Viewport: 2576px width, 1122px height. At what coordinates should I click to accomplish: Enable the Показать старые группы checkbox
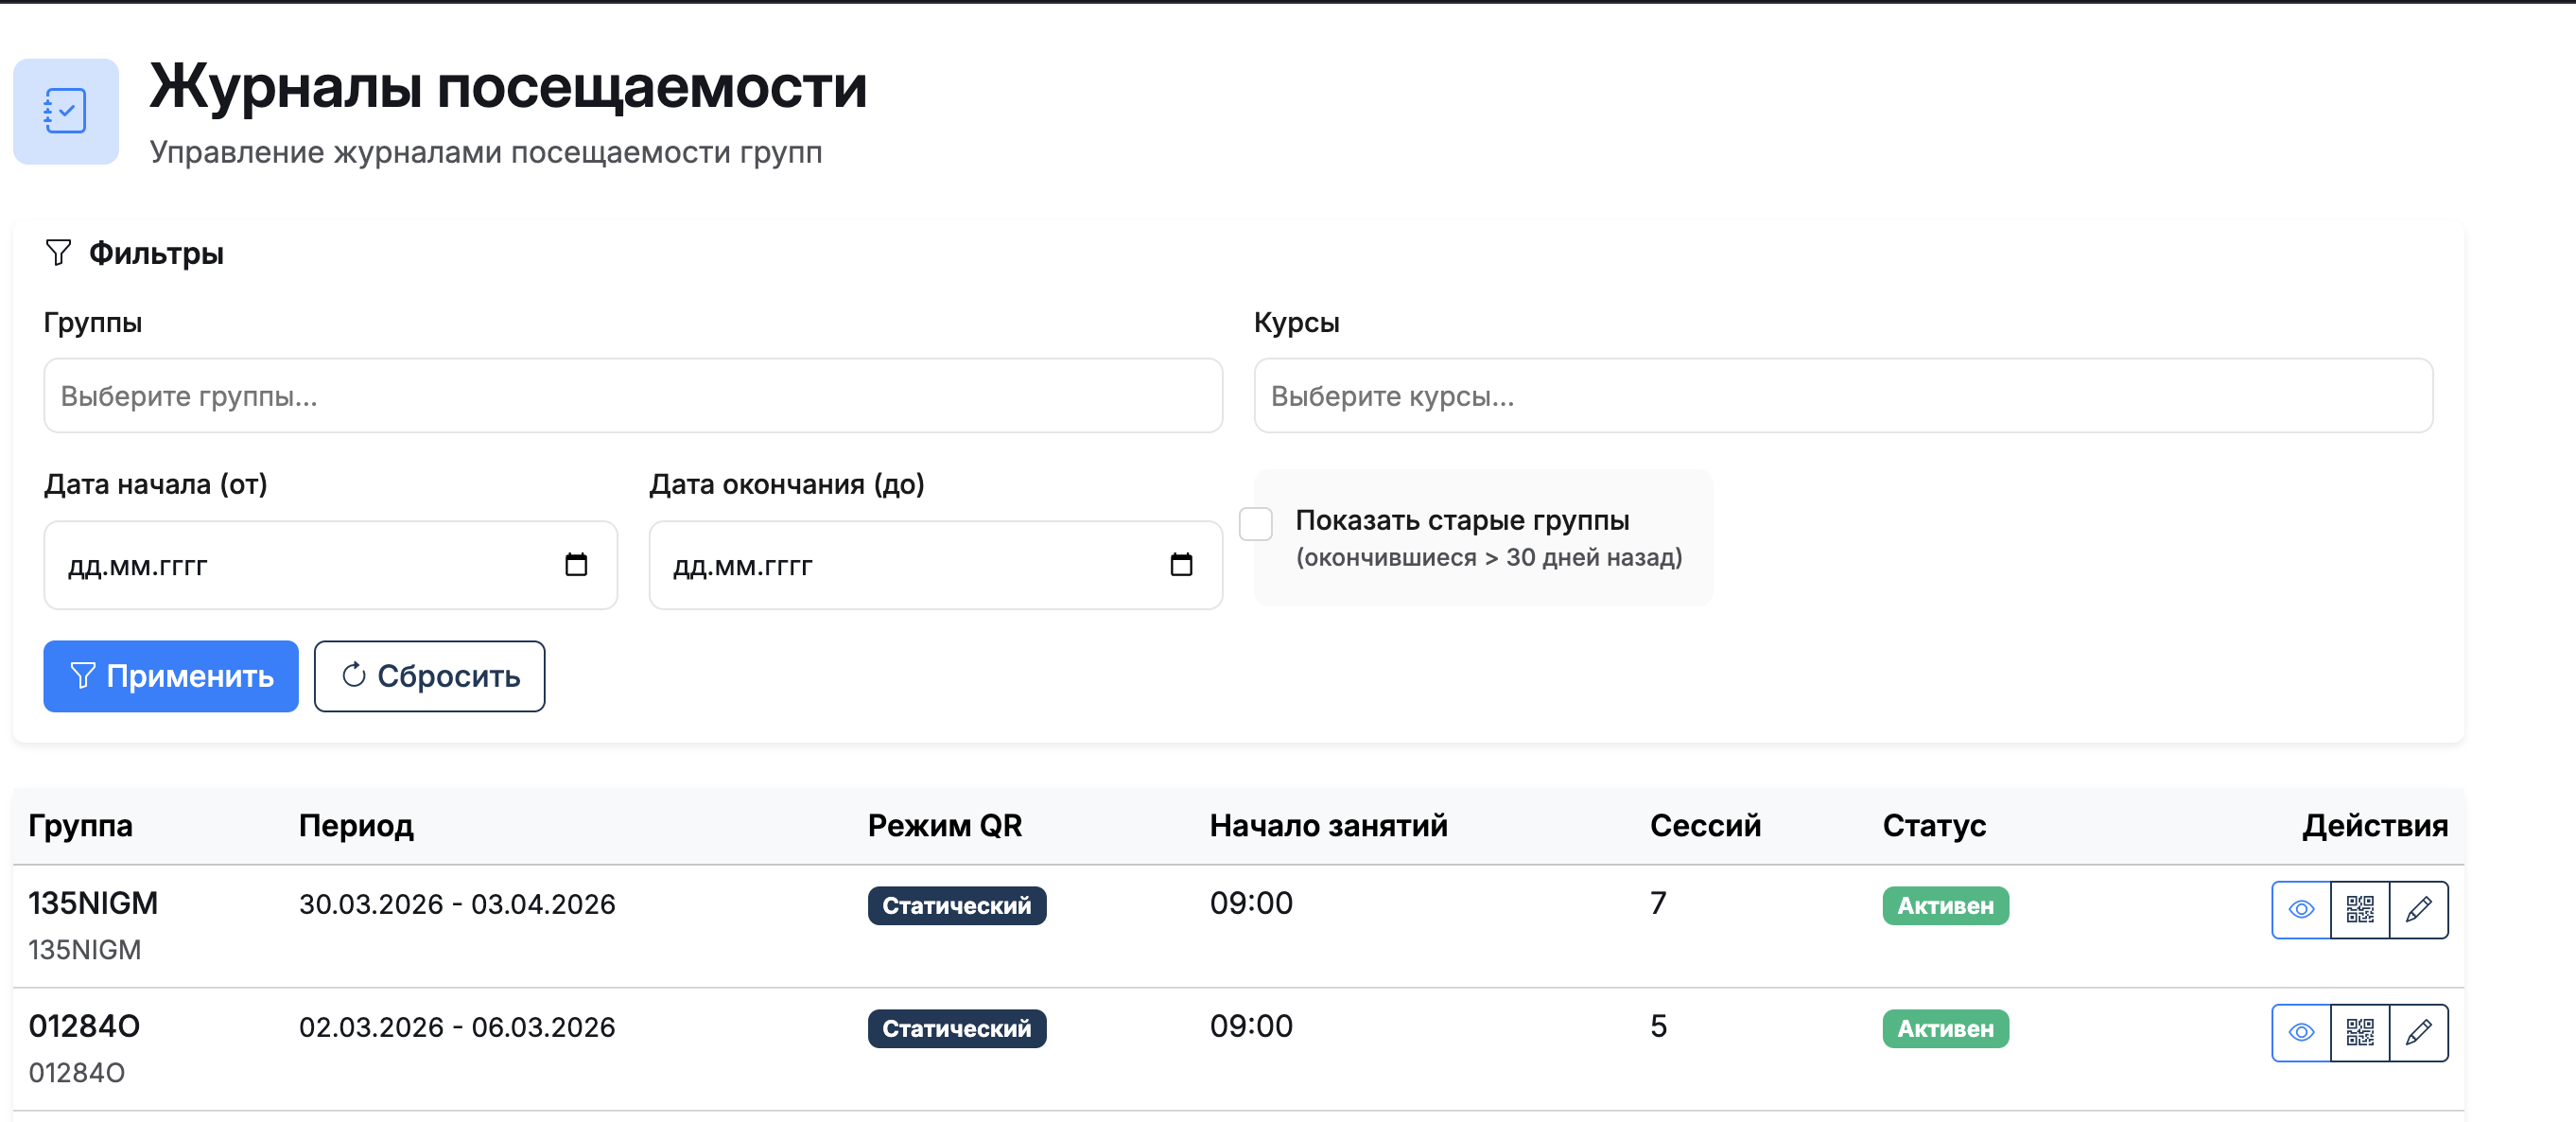pyautogui.click(x=1255, y=523)
